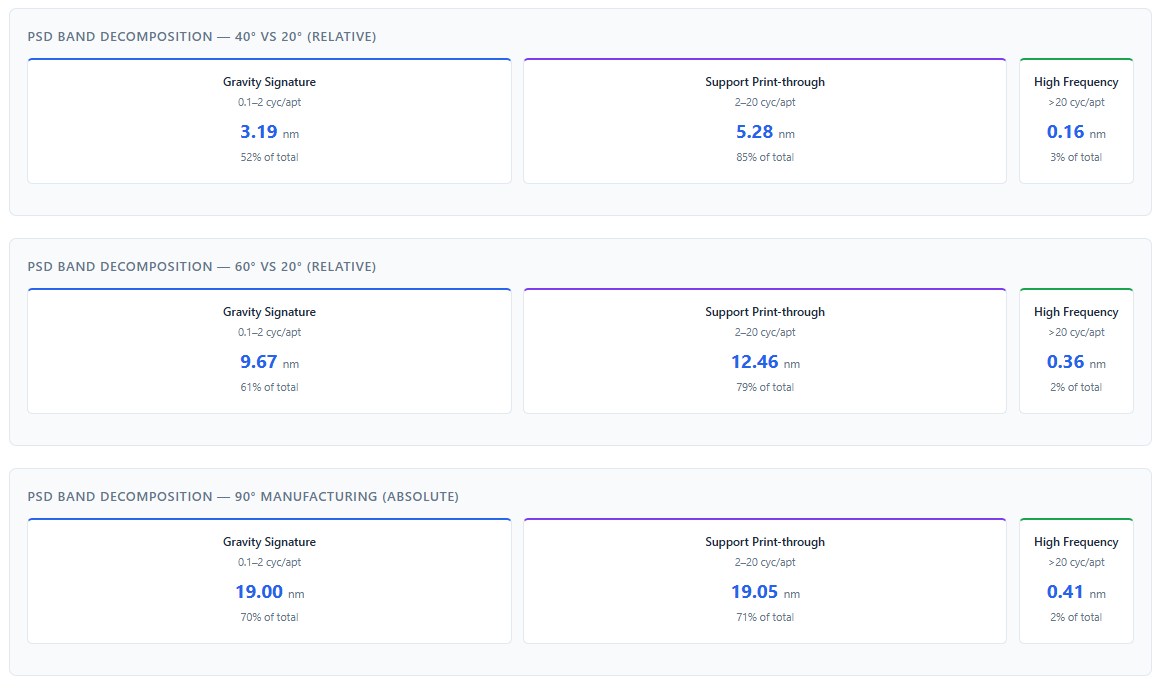Click the 52% of total label
Viewport: 1169px width, 693px height.
(269, 157)
